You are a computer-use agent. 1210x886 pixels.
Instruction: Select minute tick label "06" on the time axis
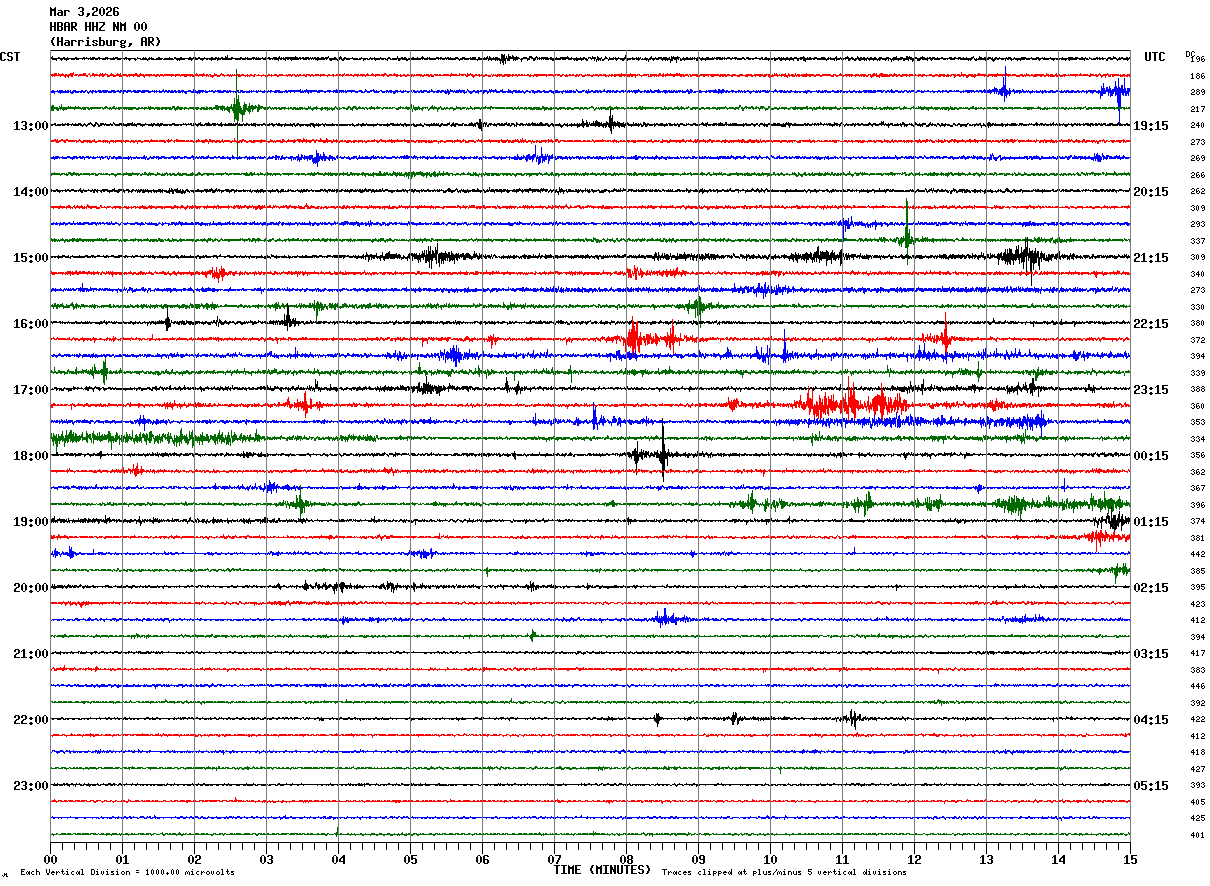coord(482,859)
